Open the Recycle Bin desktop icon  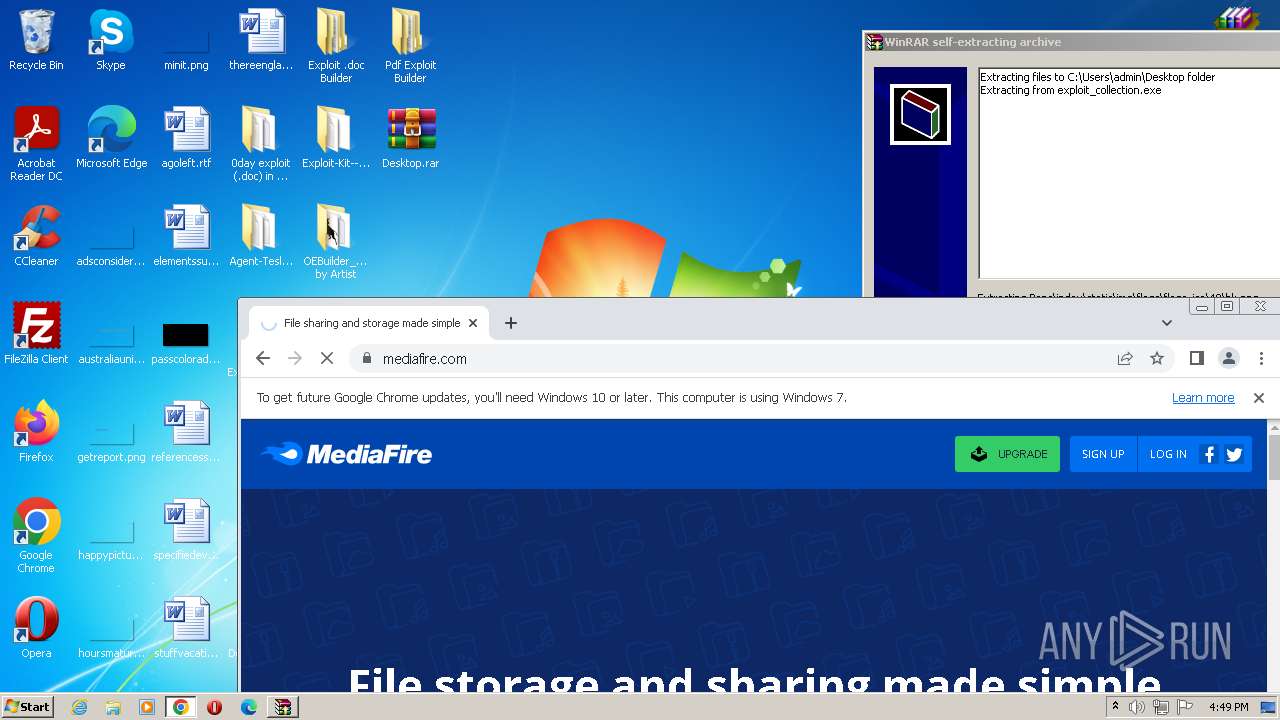pos(36,40)
